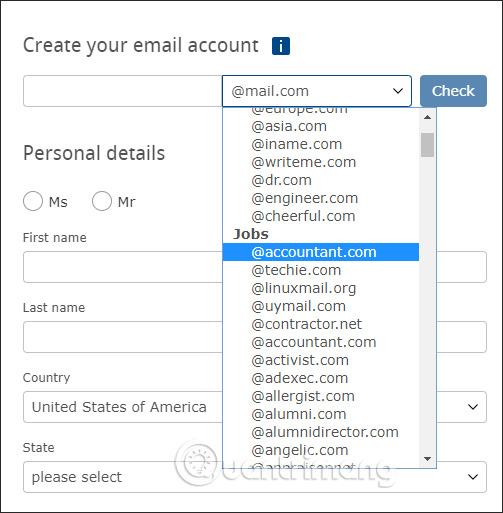Viewport: 503px width, 513px height.
Task: Choose @iname.com from the domain list
Action: 321,144
